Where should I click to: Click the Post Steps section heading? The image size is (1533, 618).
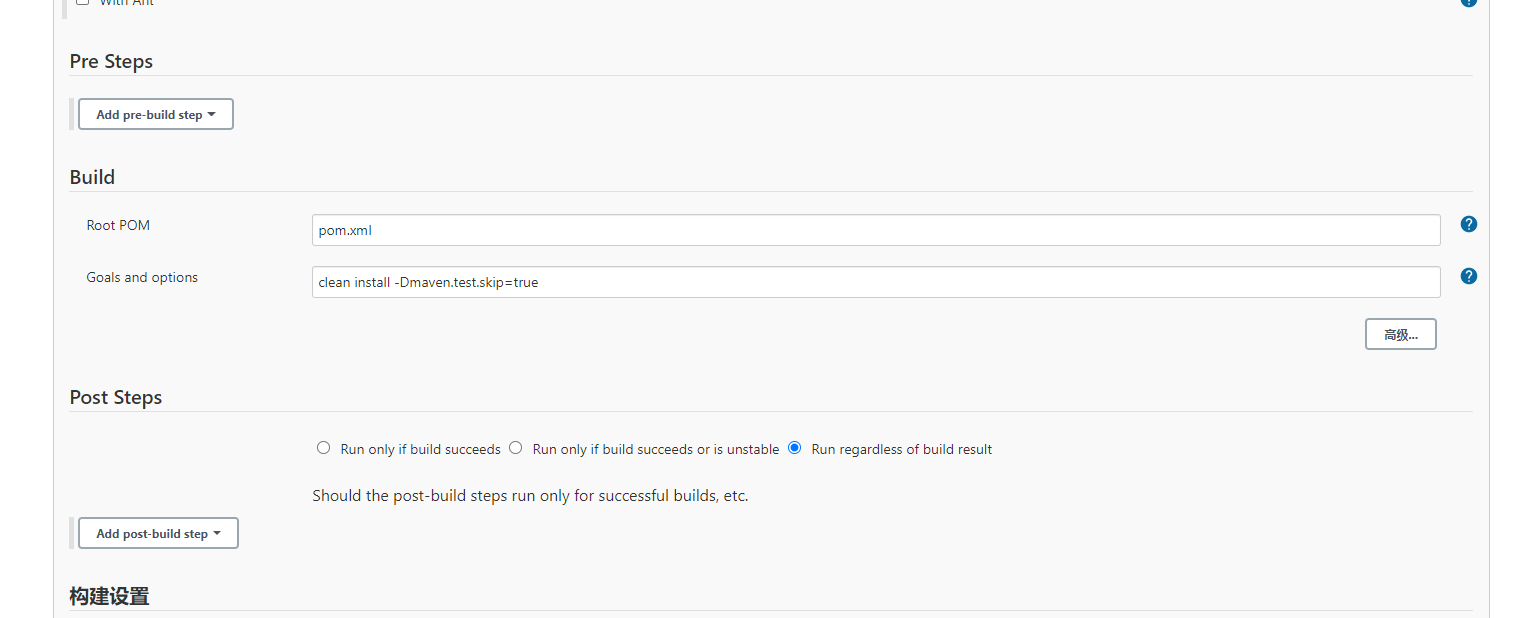(116, 397)
